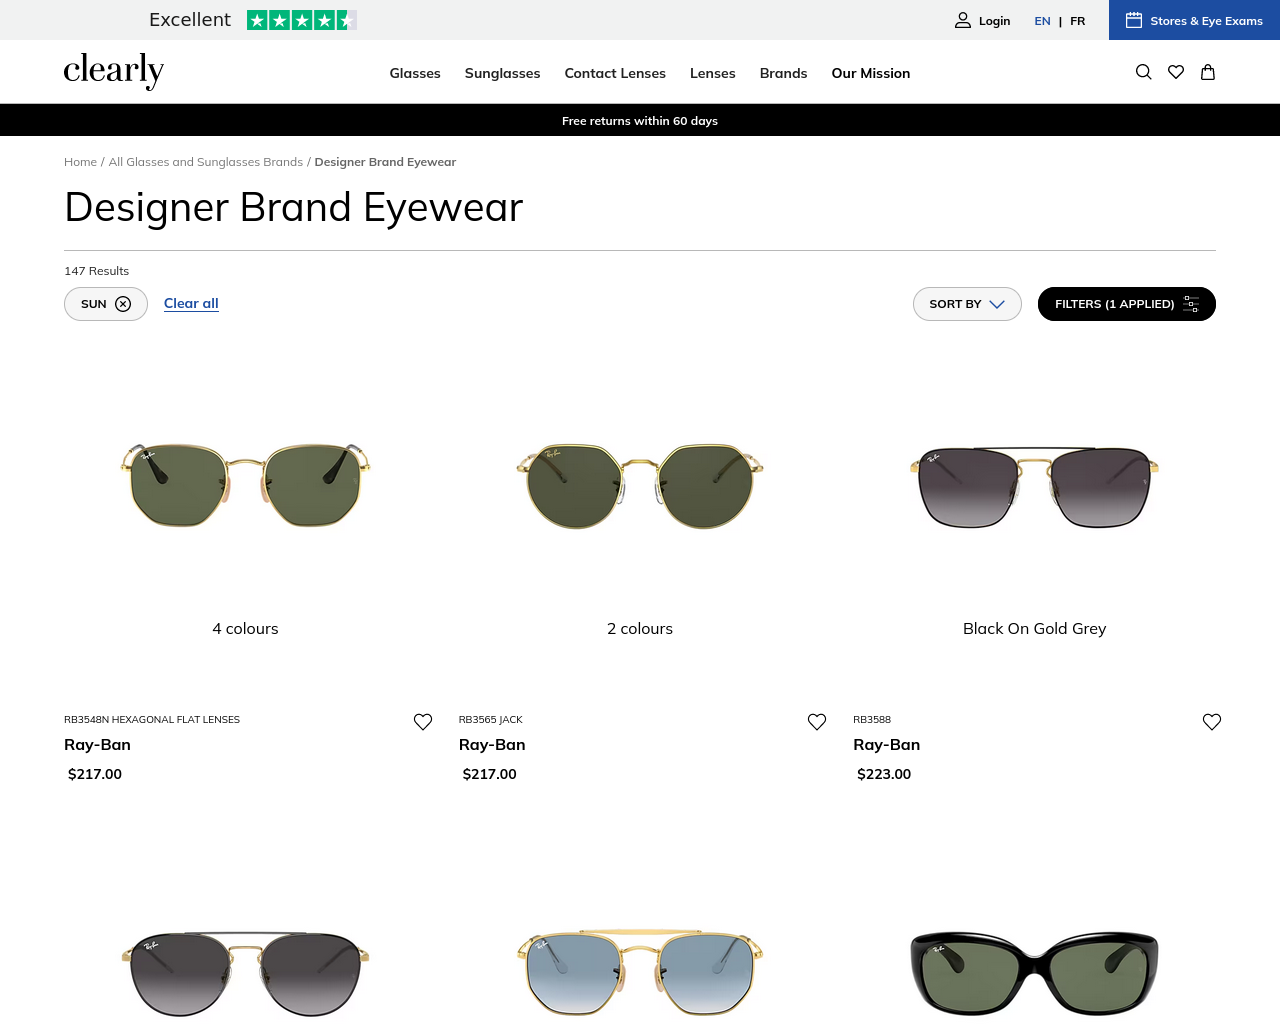Click the '2 colours' text
The height and width of the screenshot is (1024, 1280).
640,629
